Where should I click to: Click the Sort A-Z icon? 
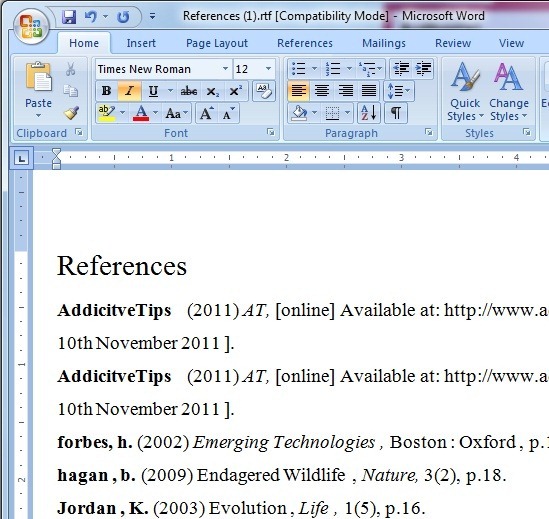[369, 113]
